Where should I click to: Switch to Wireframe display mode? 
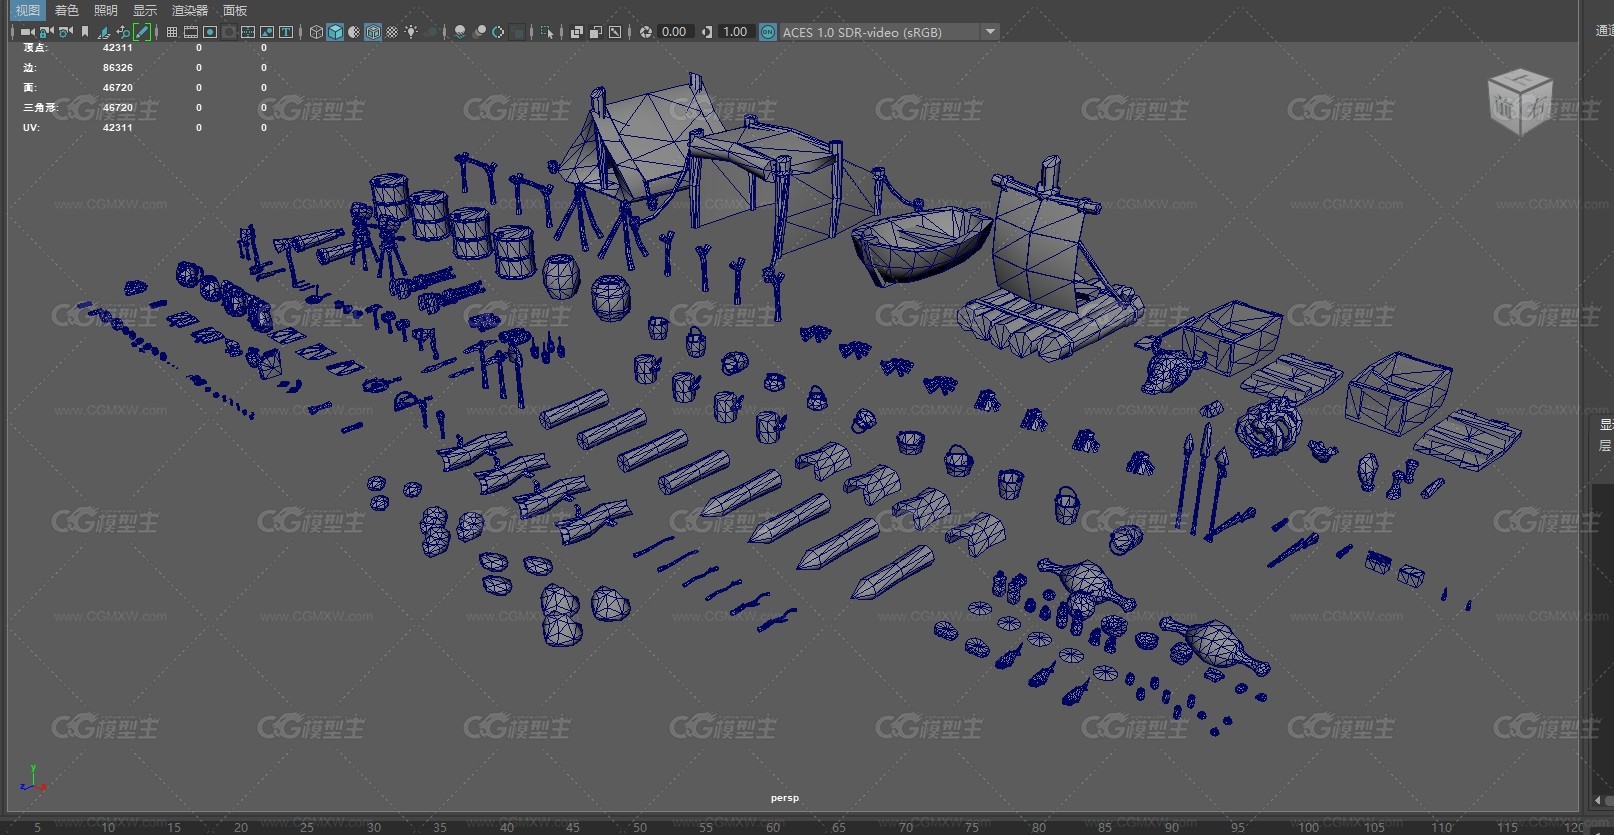(316, 32)
